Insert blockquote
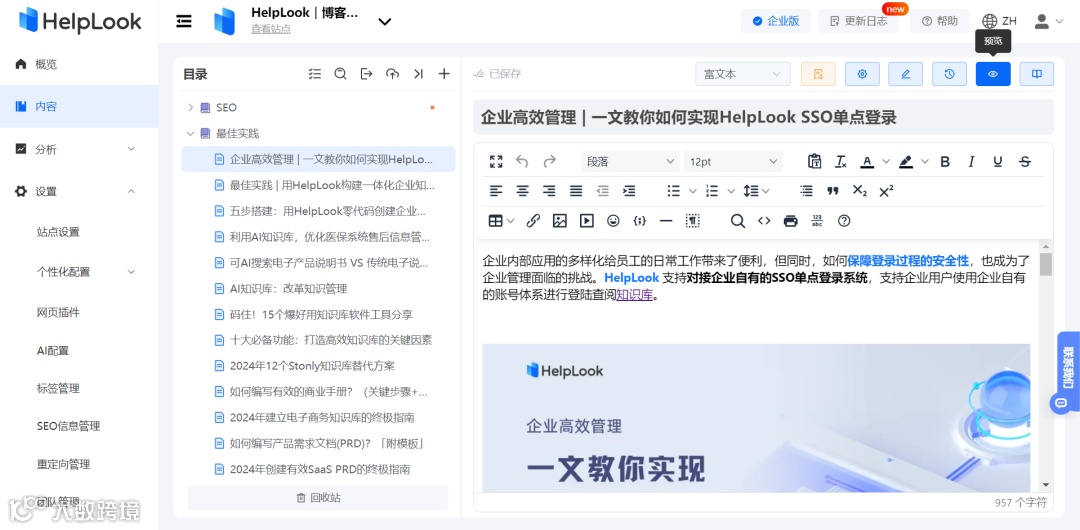Image resolution: width=1080 pixels, height=530 pixels. (x=833, y=191)
